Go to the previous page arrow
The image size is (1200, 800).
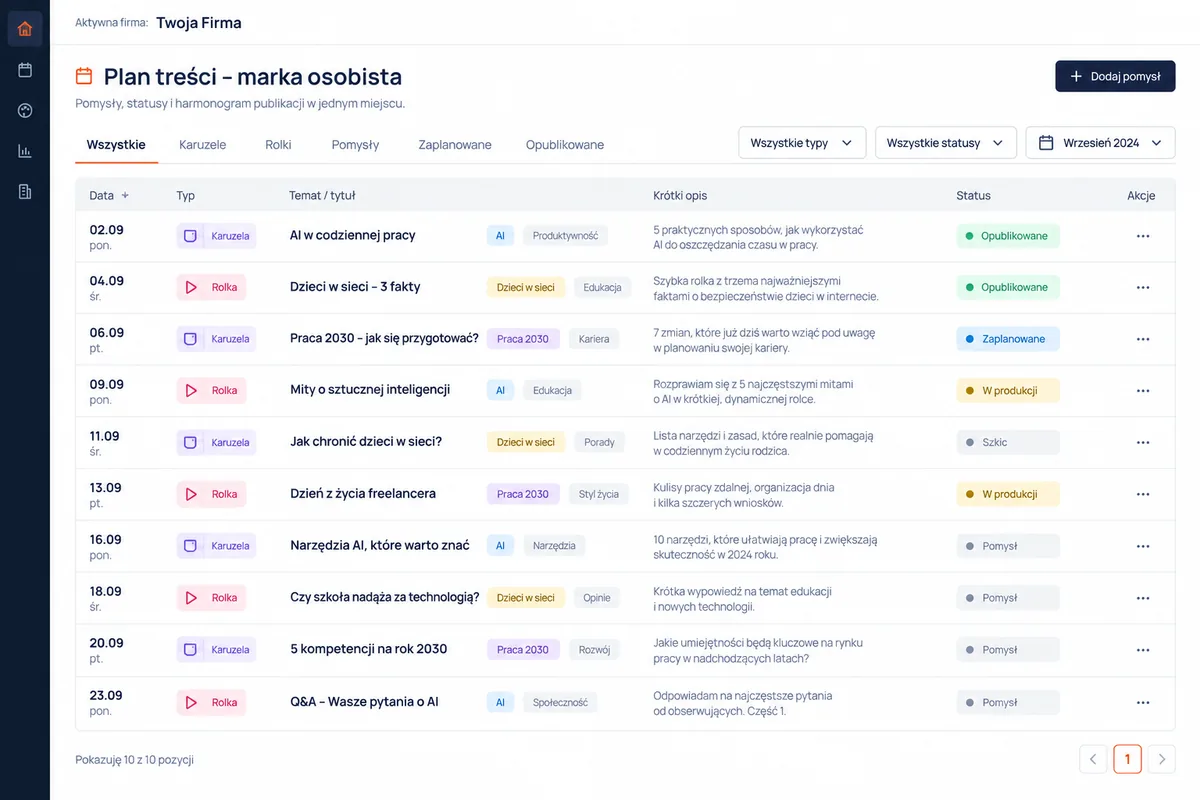tap(1094, 759)
